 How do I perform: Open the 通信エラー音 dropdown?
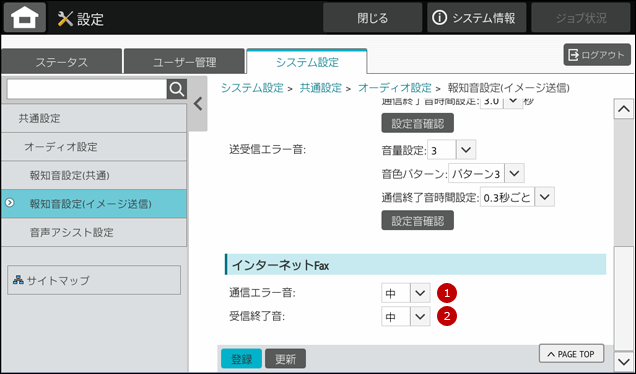tap(406, 293)
